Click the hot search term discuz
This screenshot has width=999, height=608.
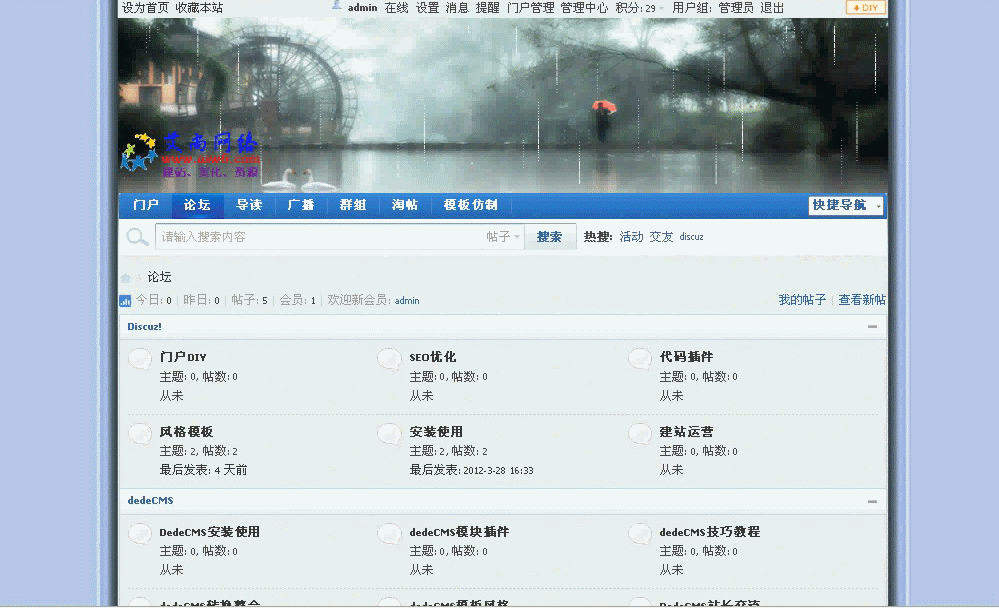[x=691, y=237]
